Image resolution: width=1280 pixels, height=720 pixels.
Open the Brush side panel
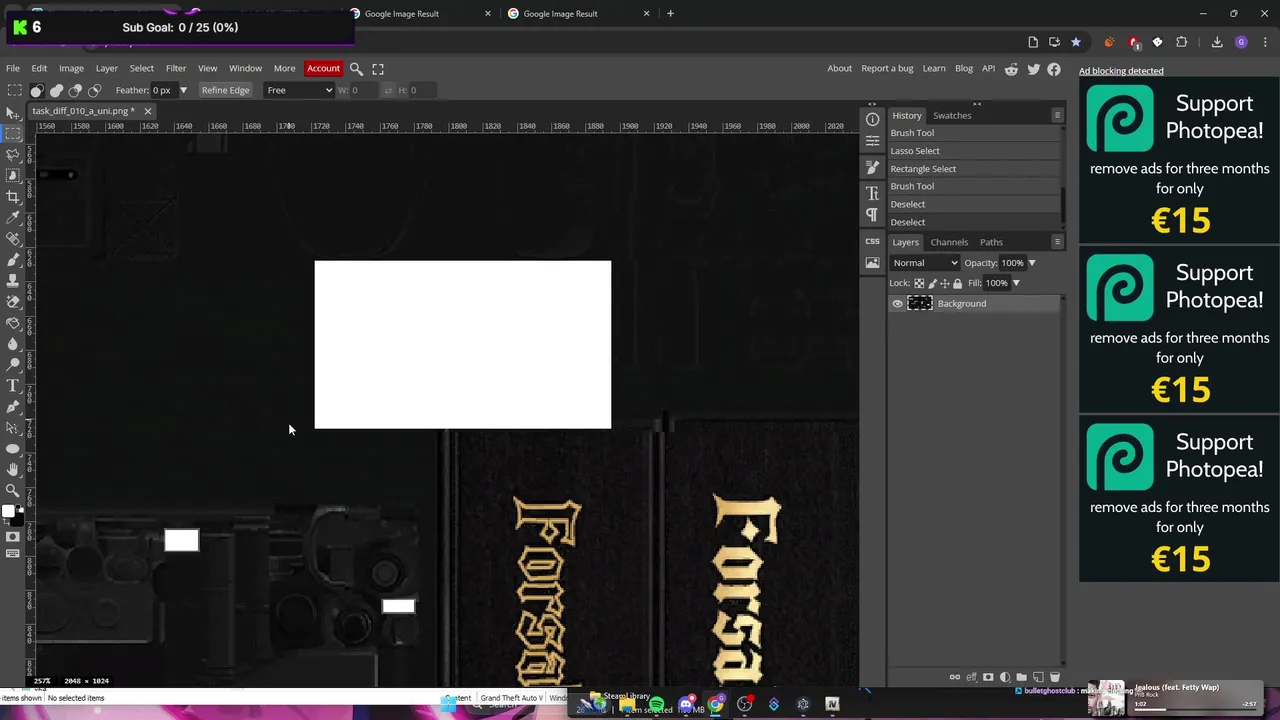(x=872, y=167)
